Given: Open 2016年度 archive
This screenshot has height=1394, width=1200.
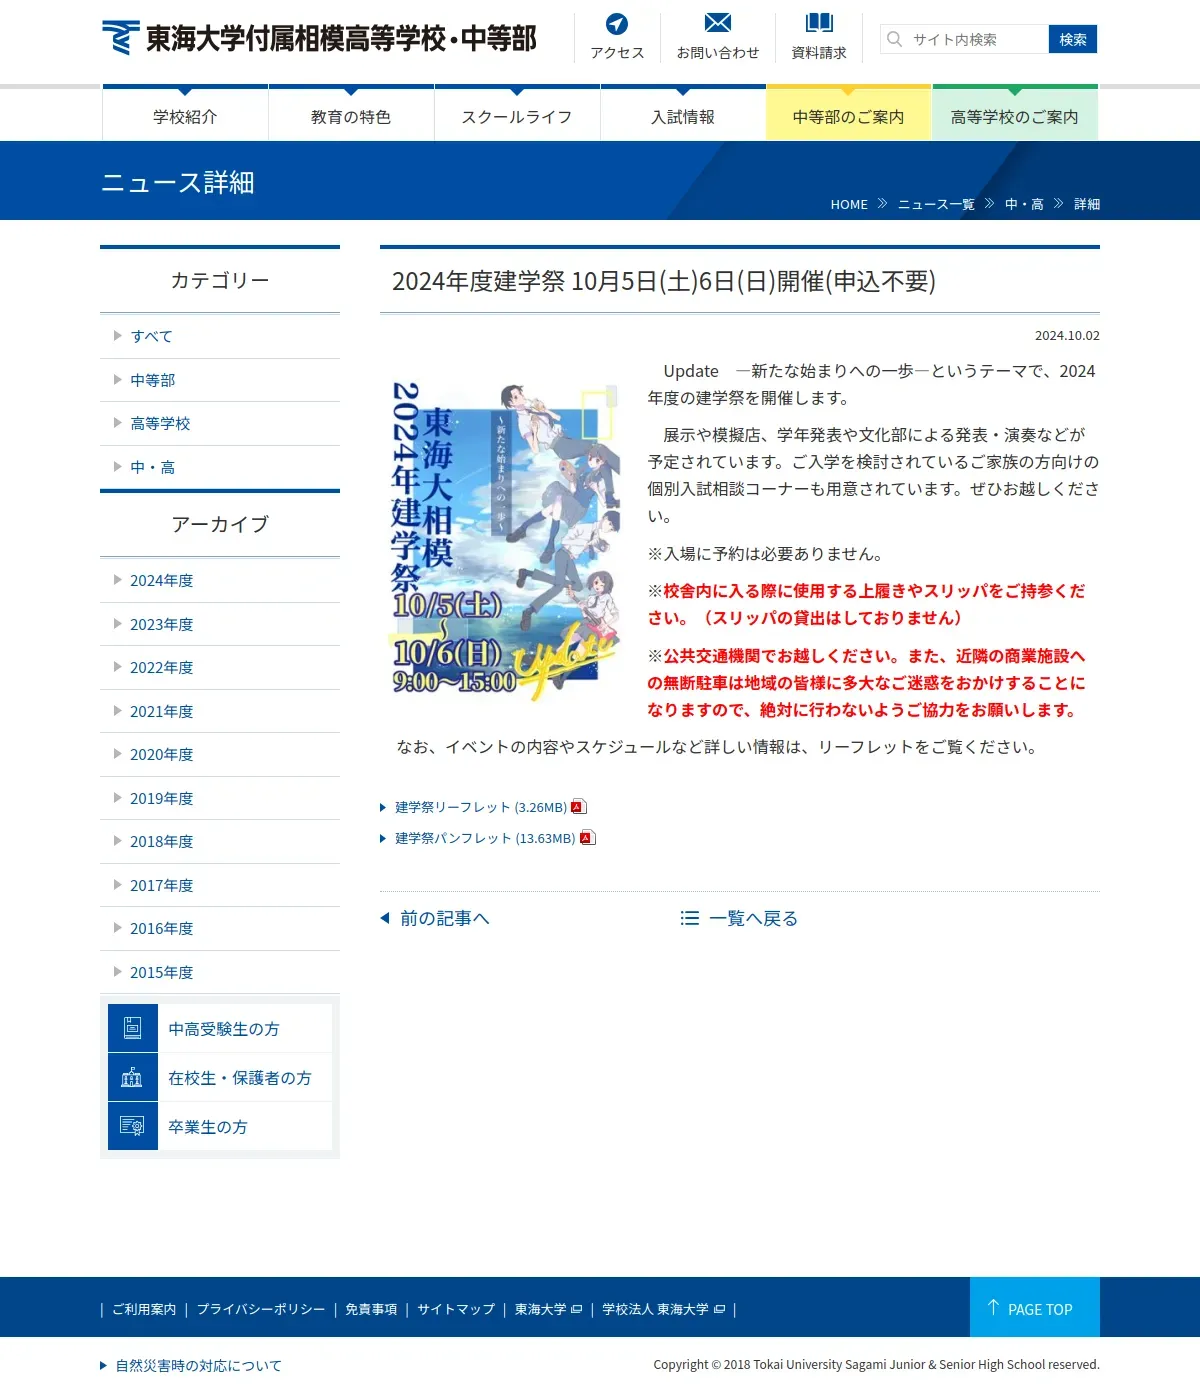Looking at the screenshot, I should [220, 928].
